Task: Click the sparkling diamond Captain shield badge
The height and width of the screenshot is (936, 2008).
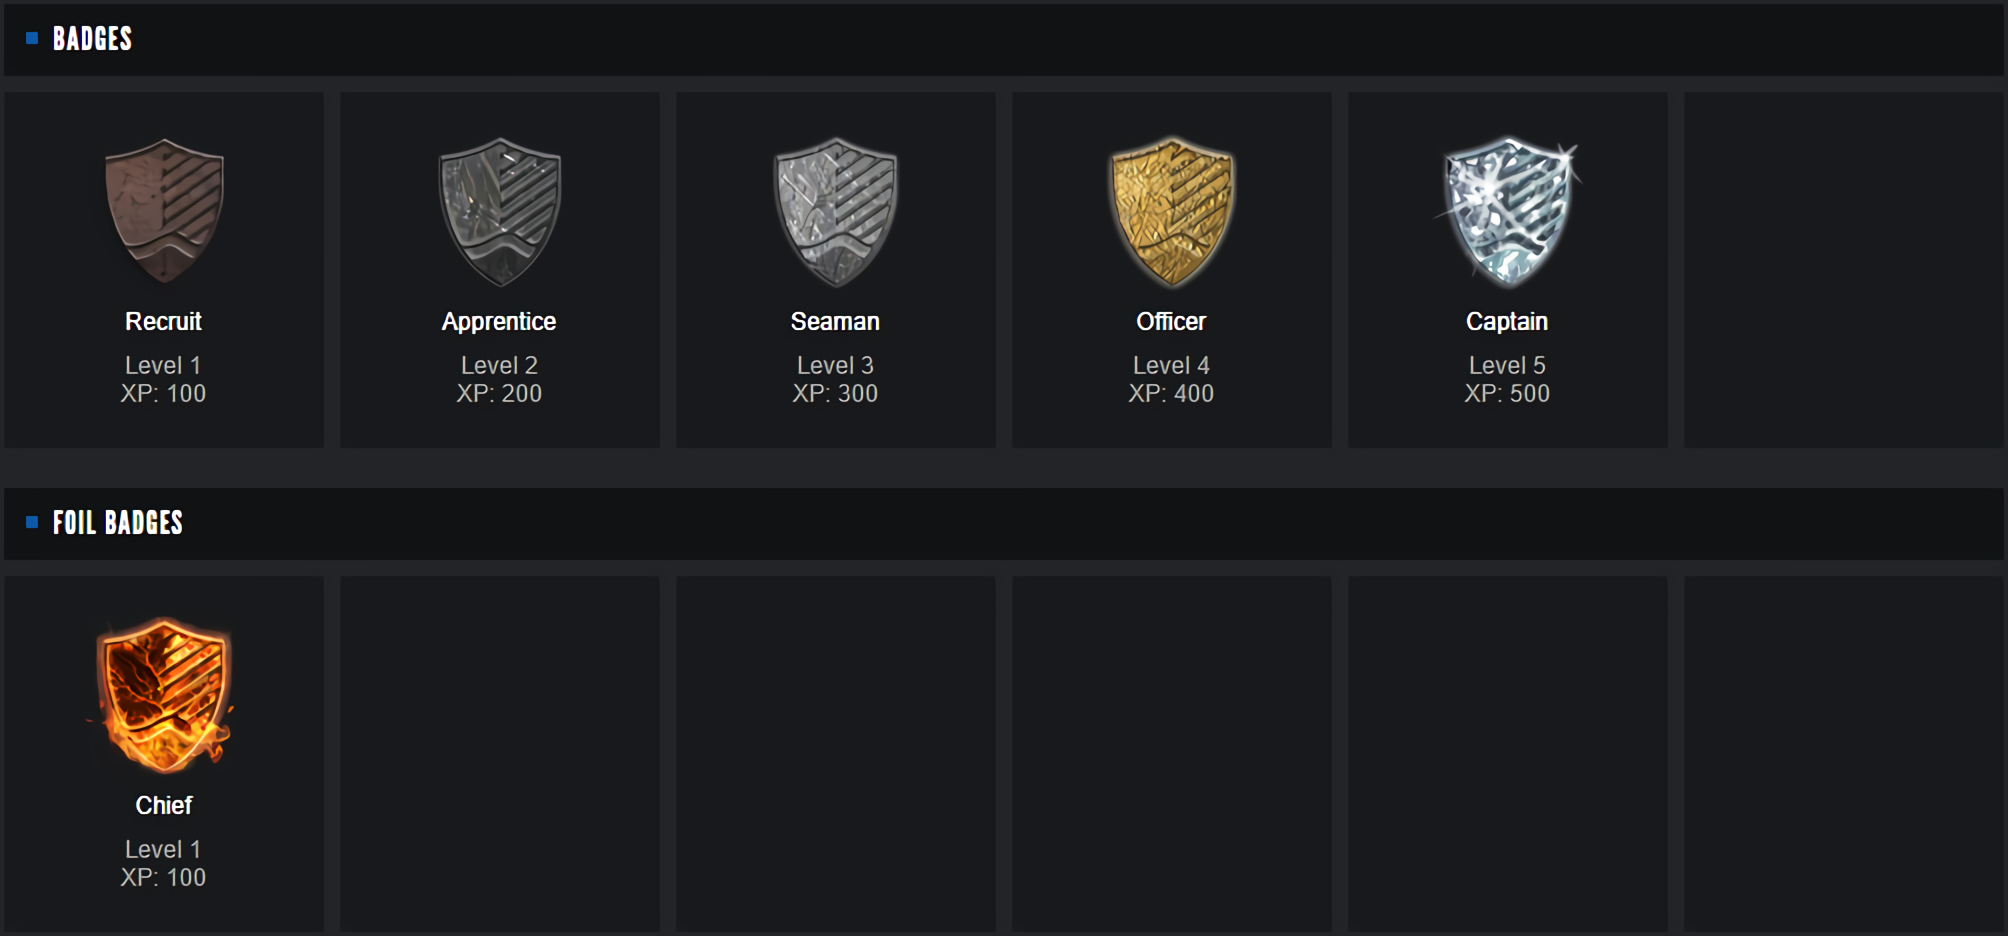Action: coord(1508,211)
